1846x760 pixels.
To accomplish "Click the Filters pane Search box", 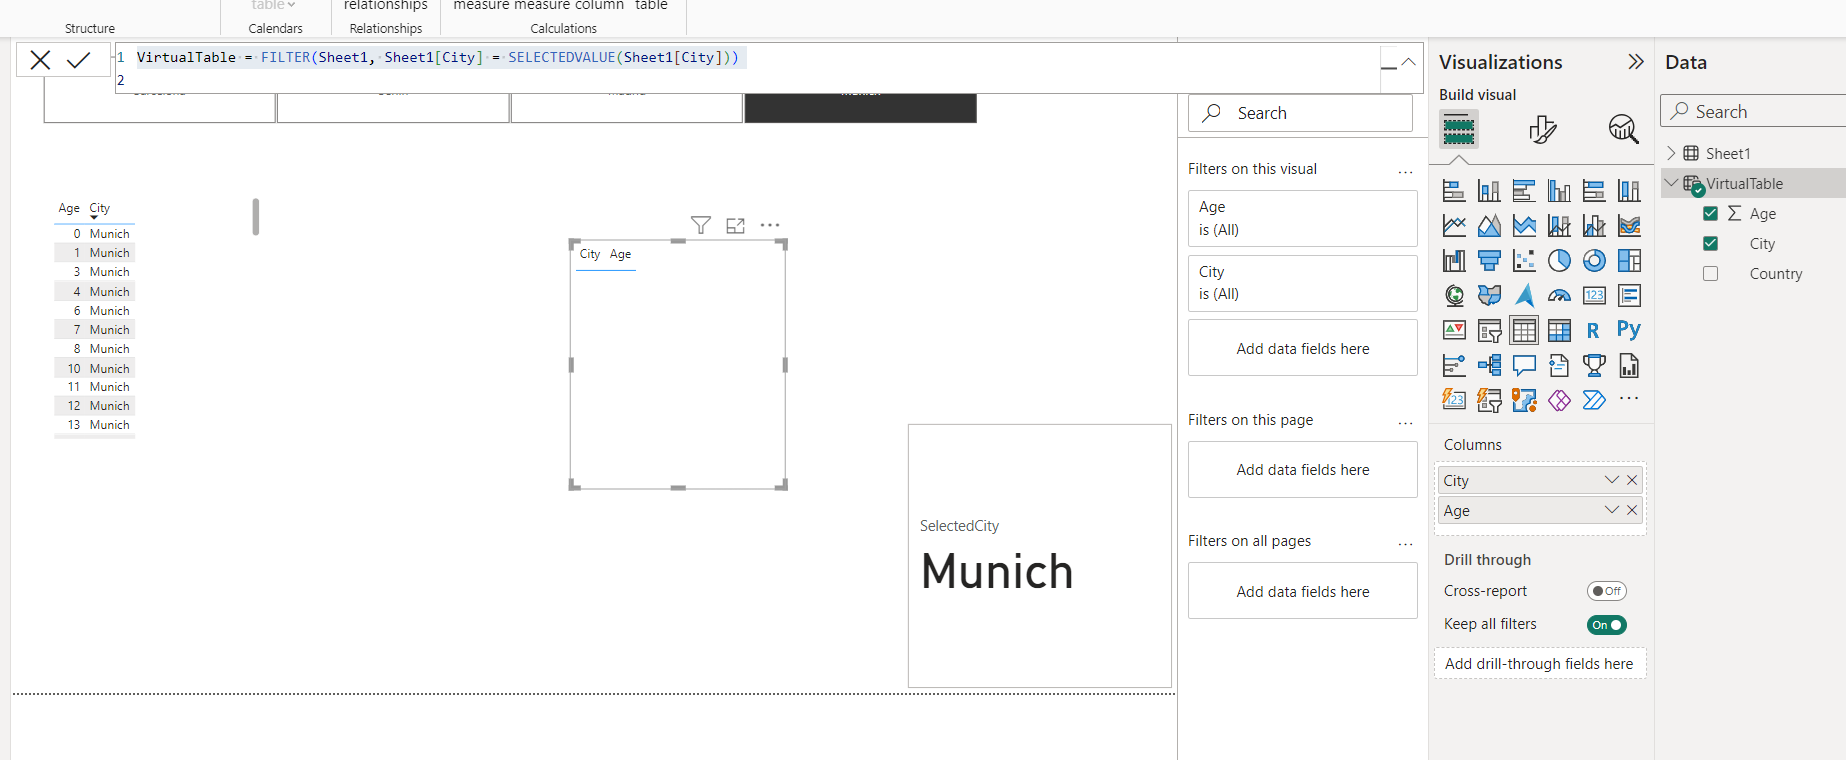I will pos(1300,113).
